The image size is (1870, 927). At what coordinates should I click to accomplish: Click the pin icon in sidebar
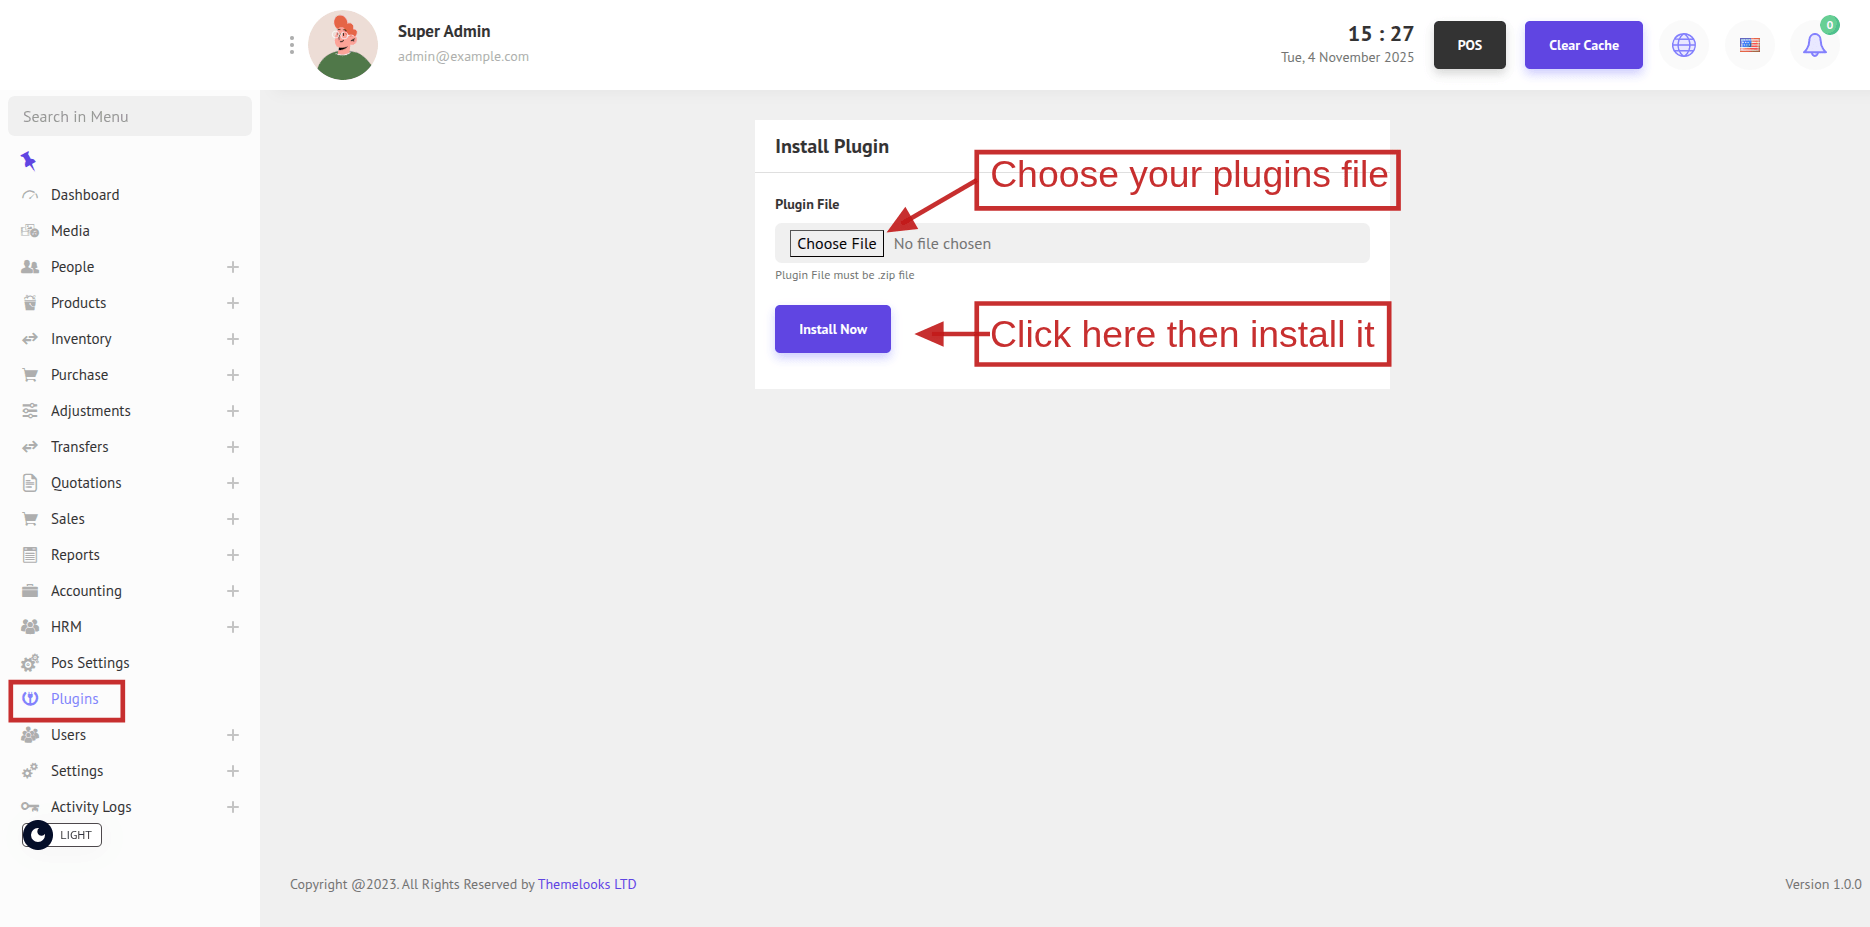(29, 160)
